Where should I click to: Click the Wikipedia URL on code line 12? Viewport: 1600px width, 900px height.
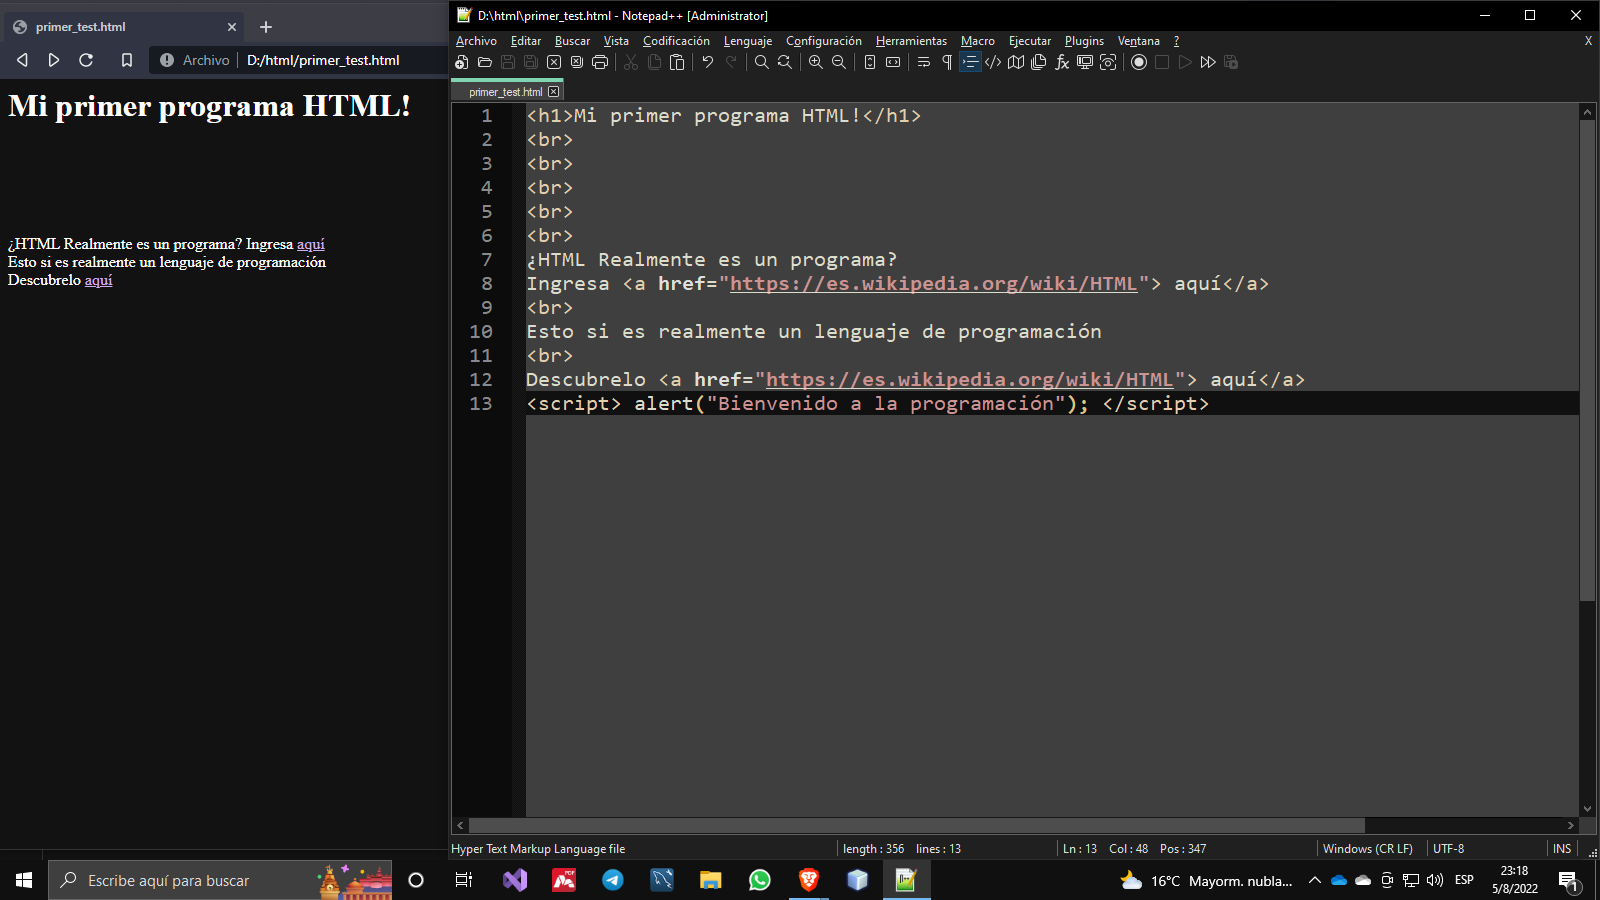click(970, 380)
